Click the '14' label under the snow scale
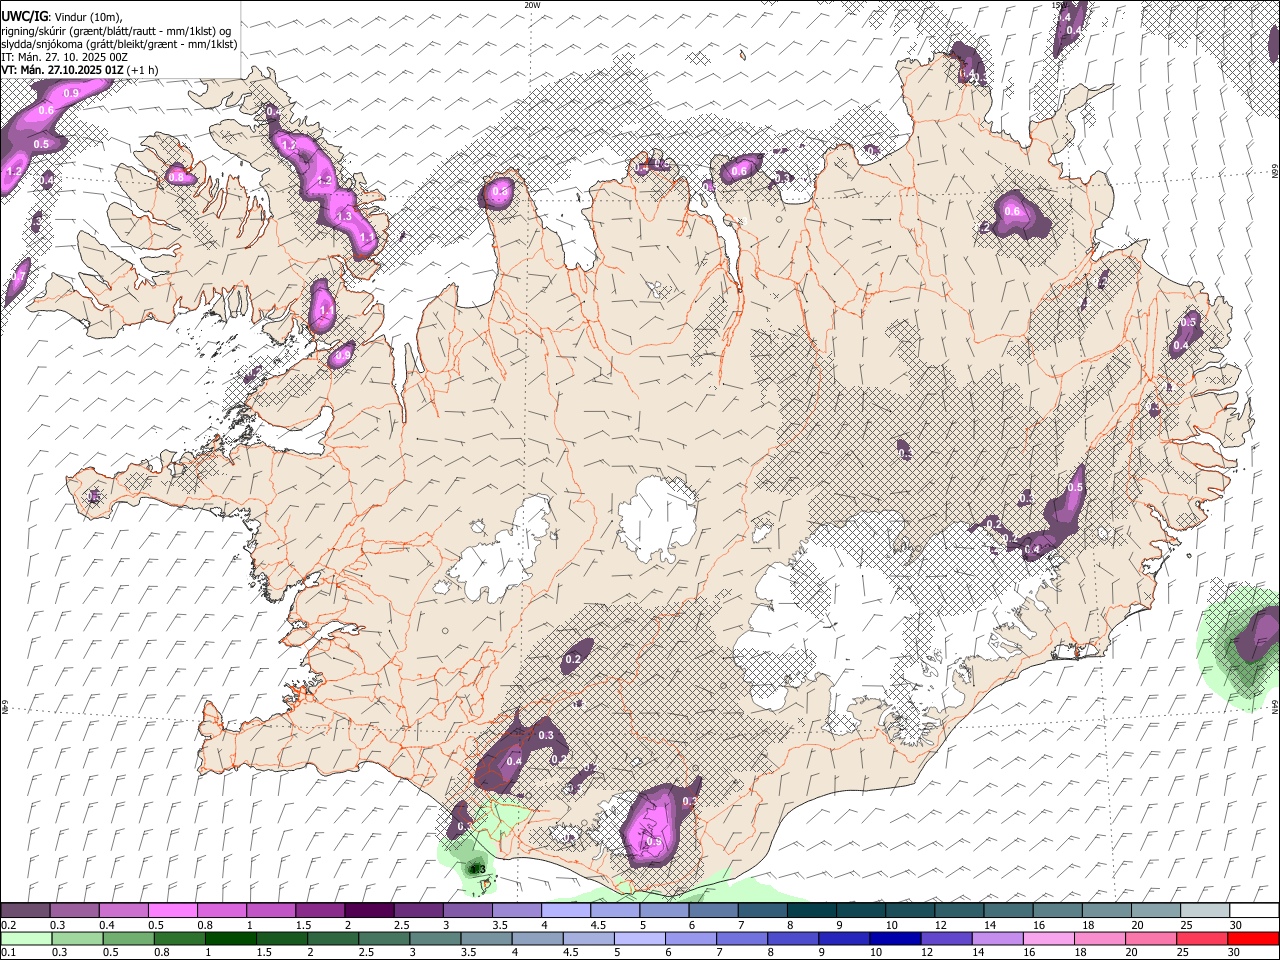Screen dimensions: 1280x960 (990, 925)
